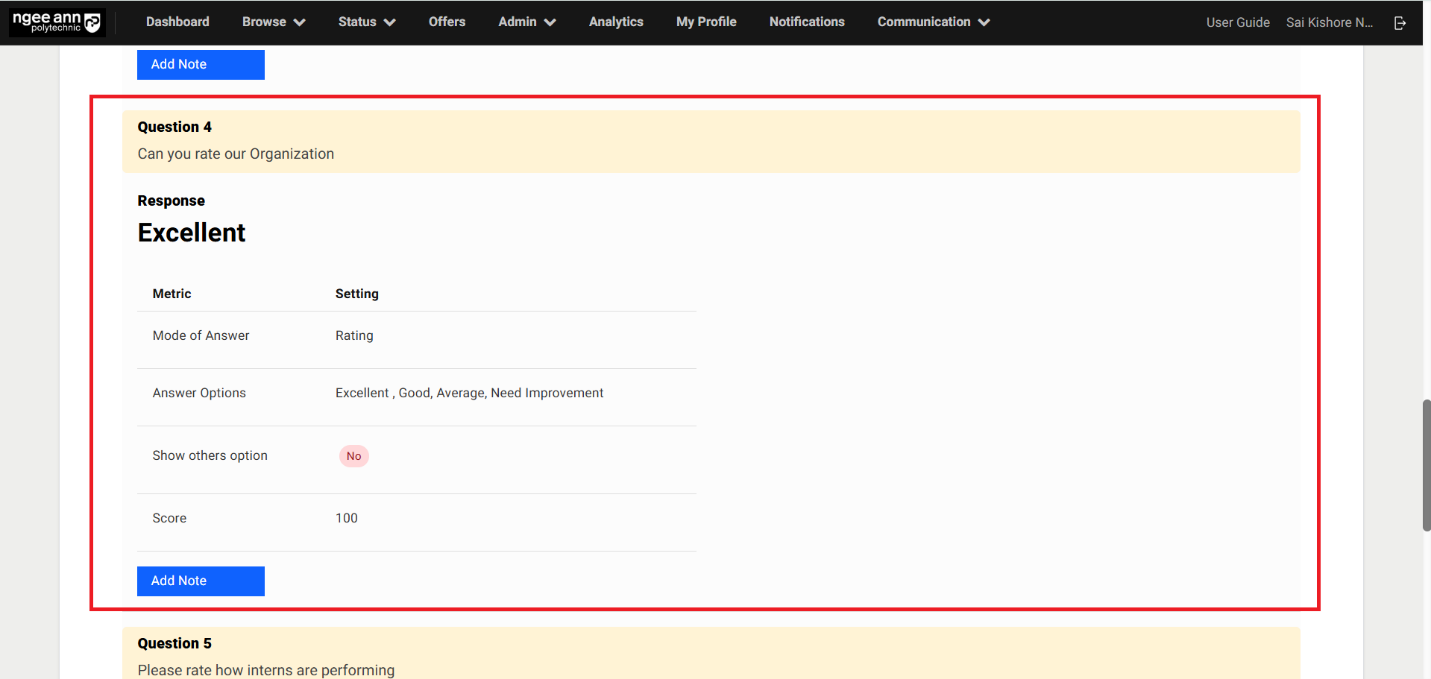
Task: Select Notifications in the top navigation
Action: coord(806,22)
